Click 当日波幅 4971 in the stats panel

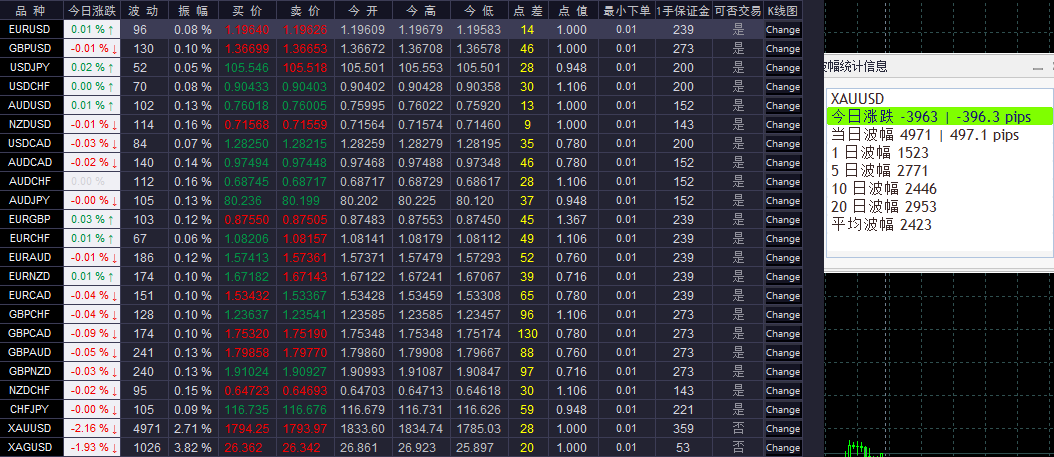pyautogui.click(x=925, y=134)
